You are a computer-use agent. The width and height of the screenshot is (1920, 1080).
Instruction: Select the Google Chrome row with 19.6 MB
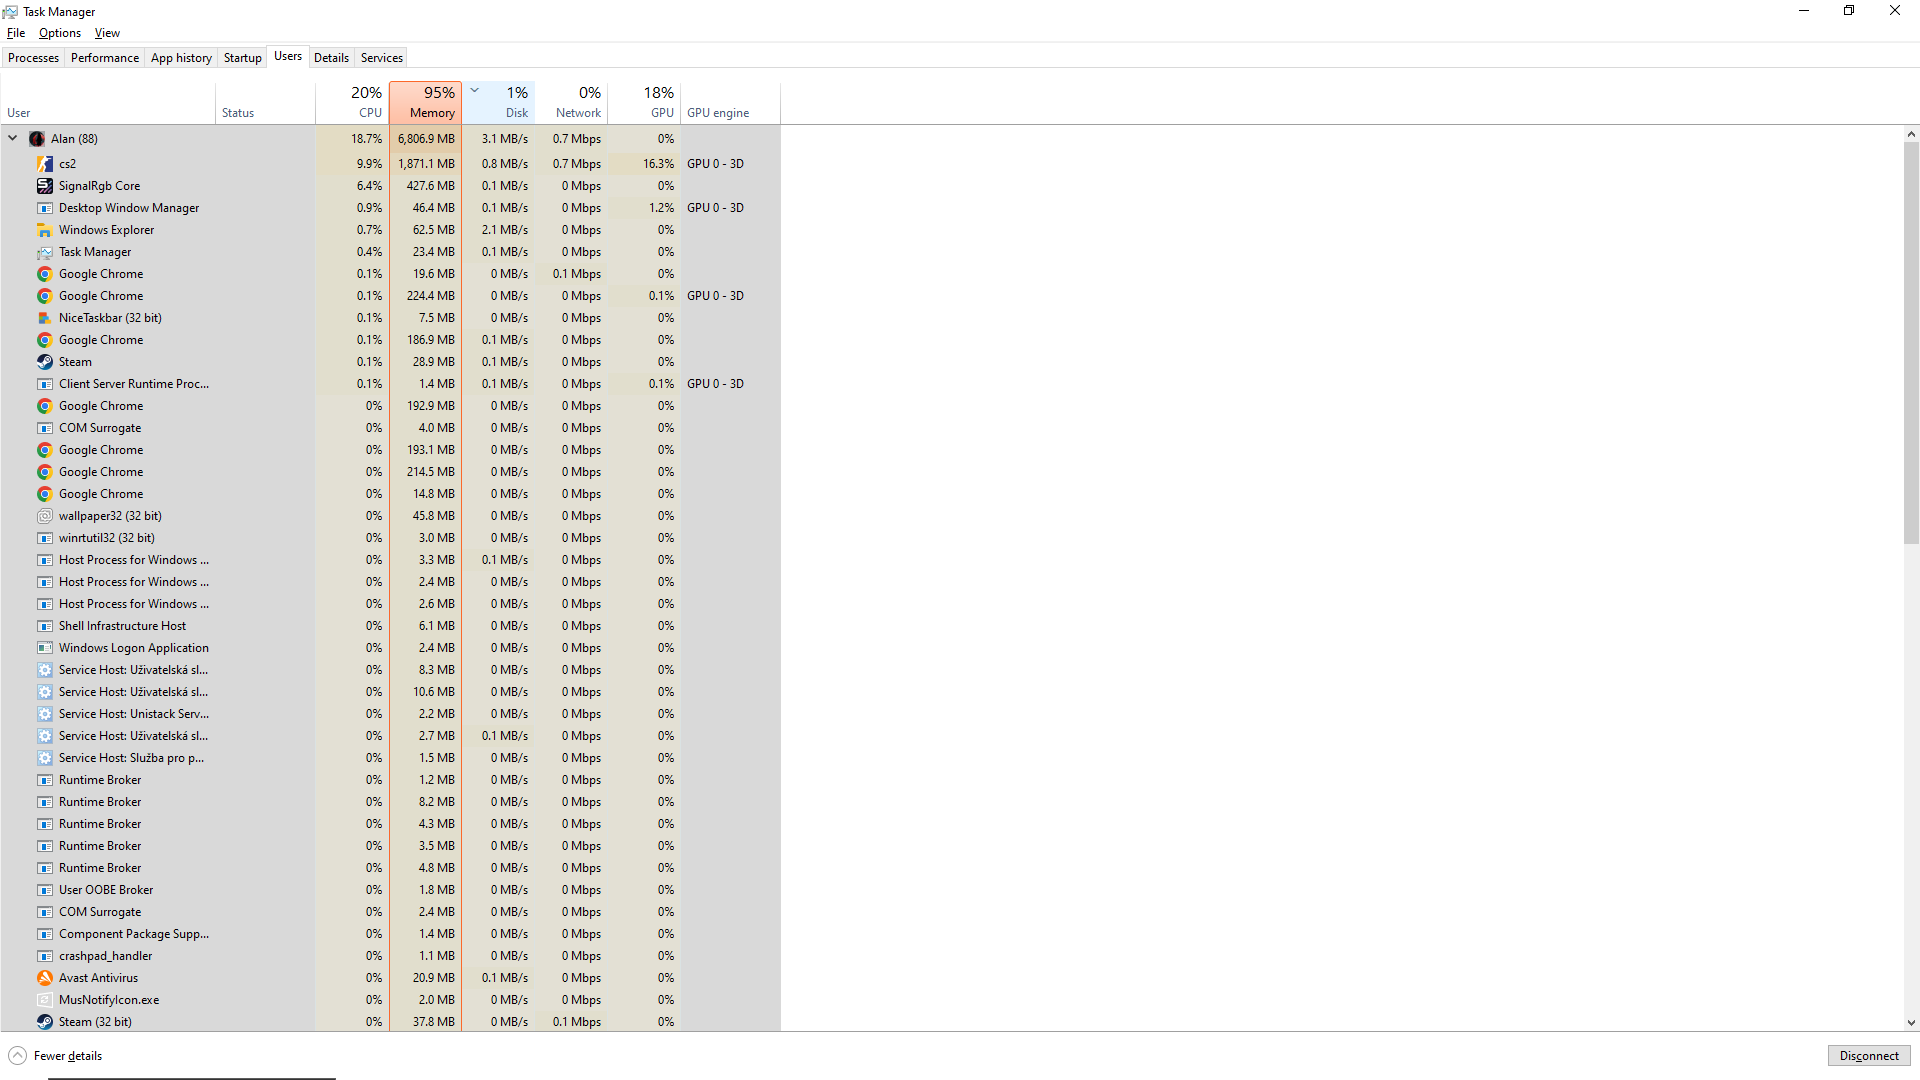(x=390, y=274)
